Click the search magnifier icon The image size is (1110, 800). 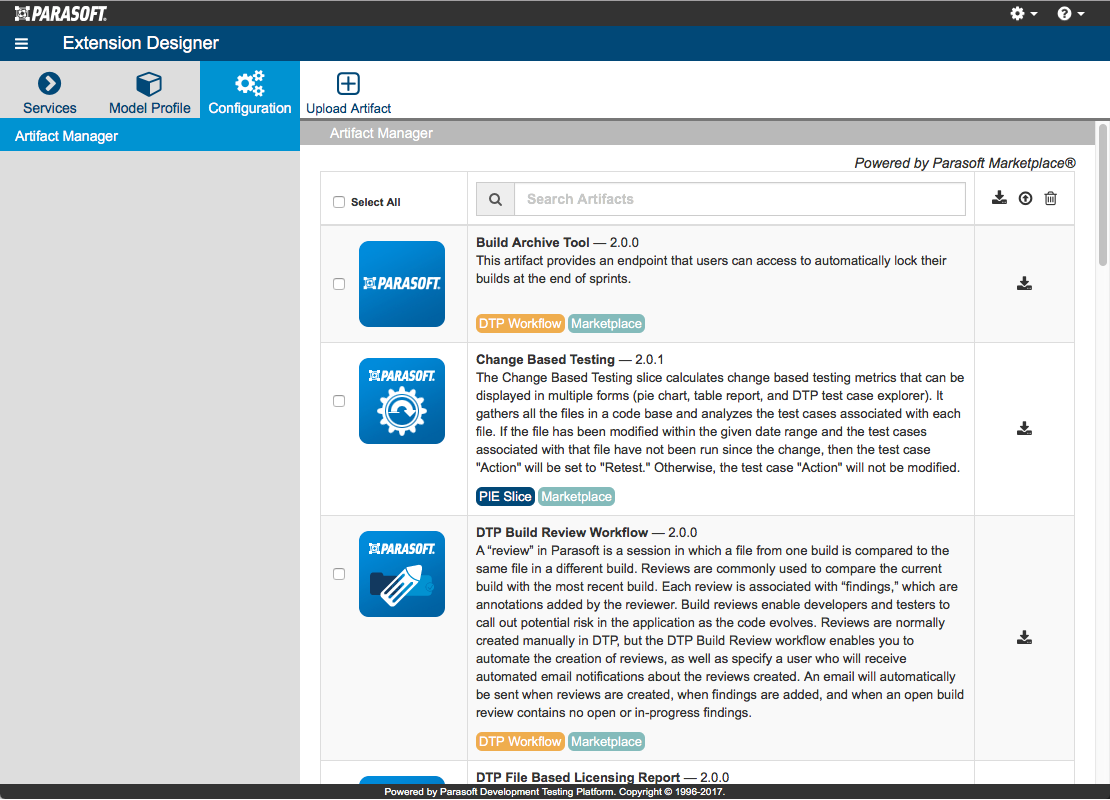[496, 200]
